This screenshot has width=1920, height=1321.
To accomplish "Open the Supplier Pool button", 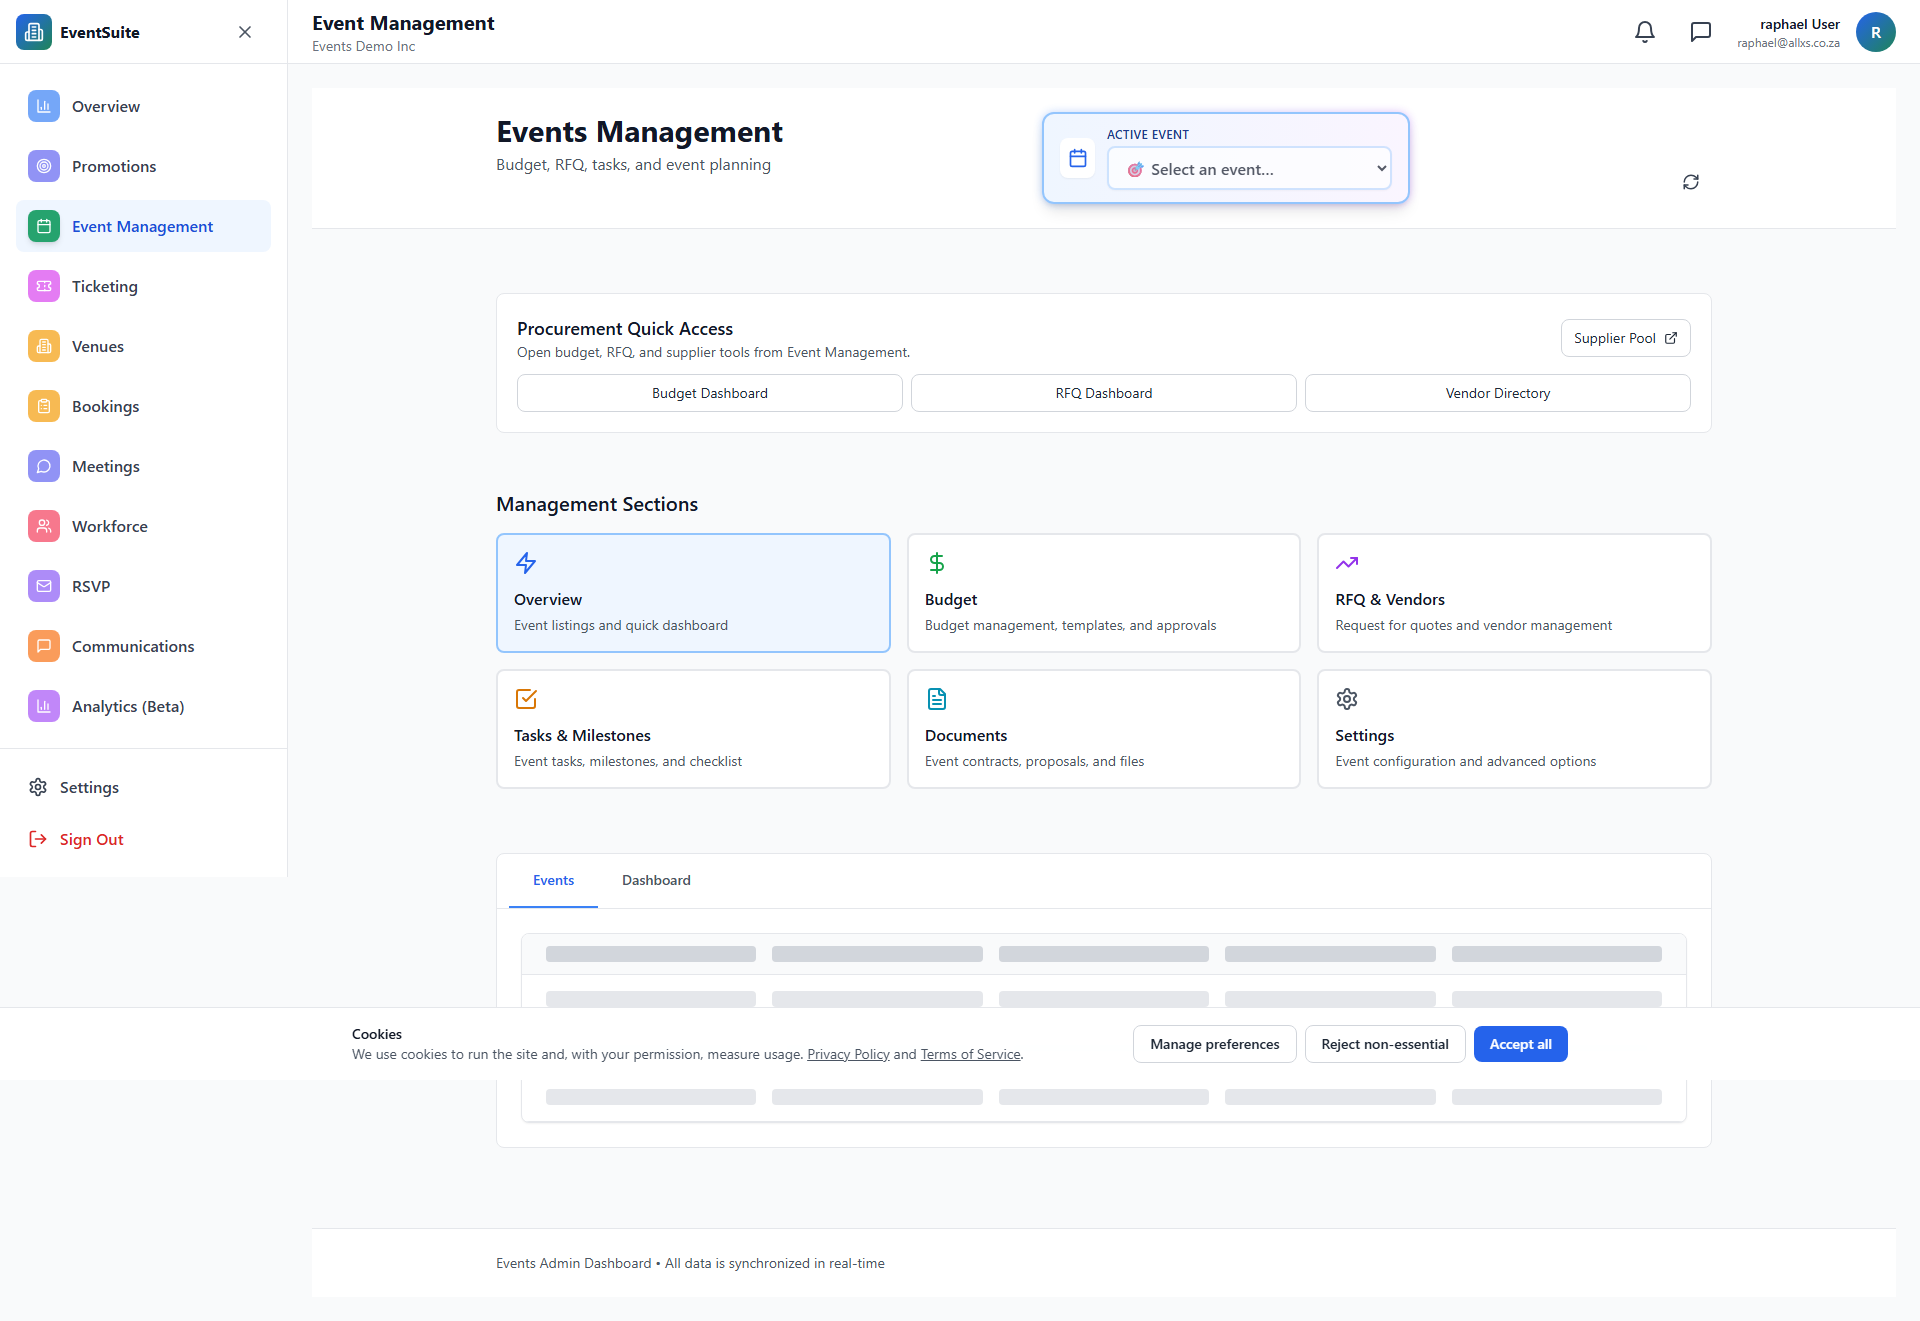I will pos(1624,338).
